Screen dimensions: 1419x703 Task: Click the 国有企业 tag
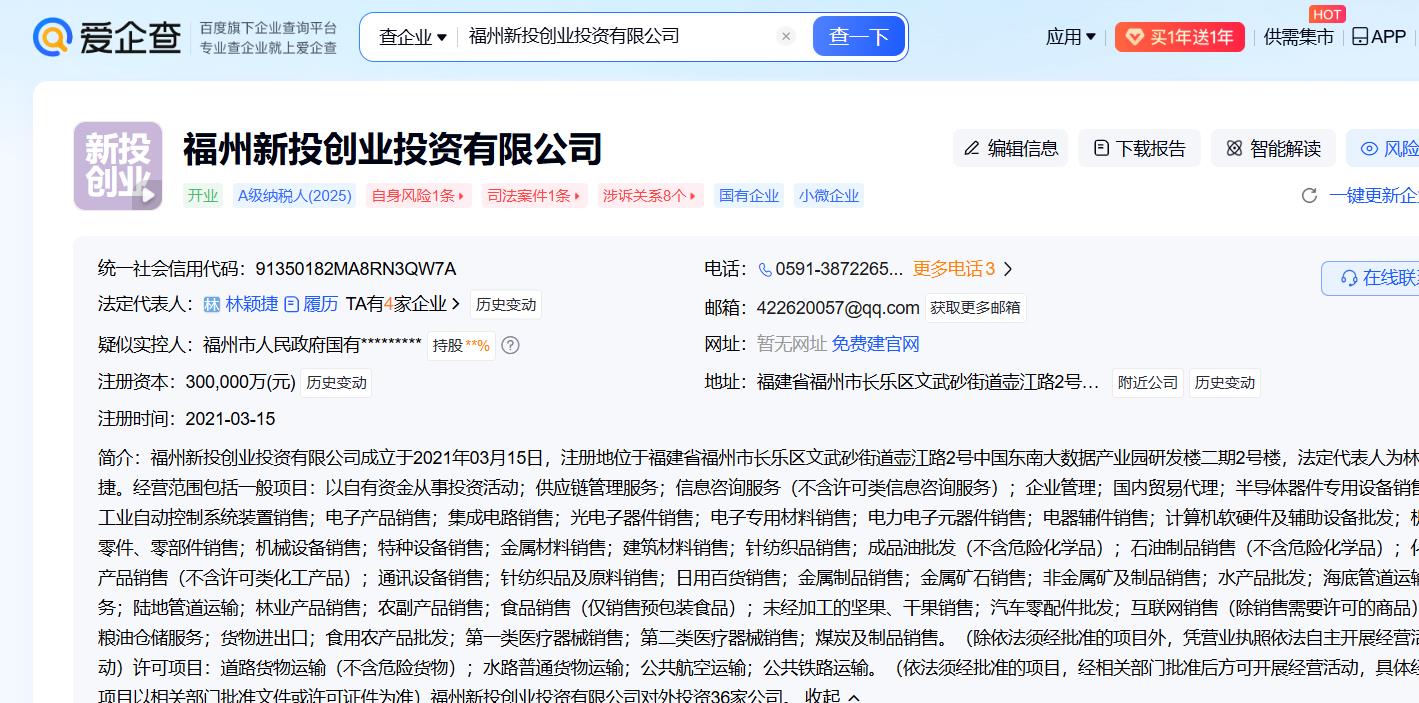pos(749,196)
